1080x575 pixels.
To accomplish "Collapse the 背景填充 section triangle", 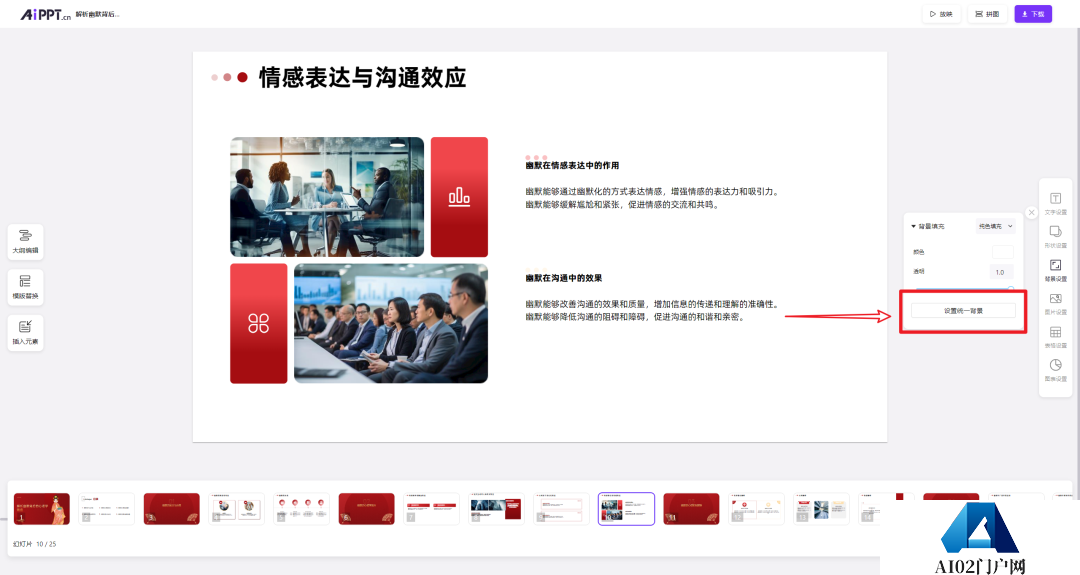I will (913, 226).
